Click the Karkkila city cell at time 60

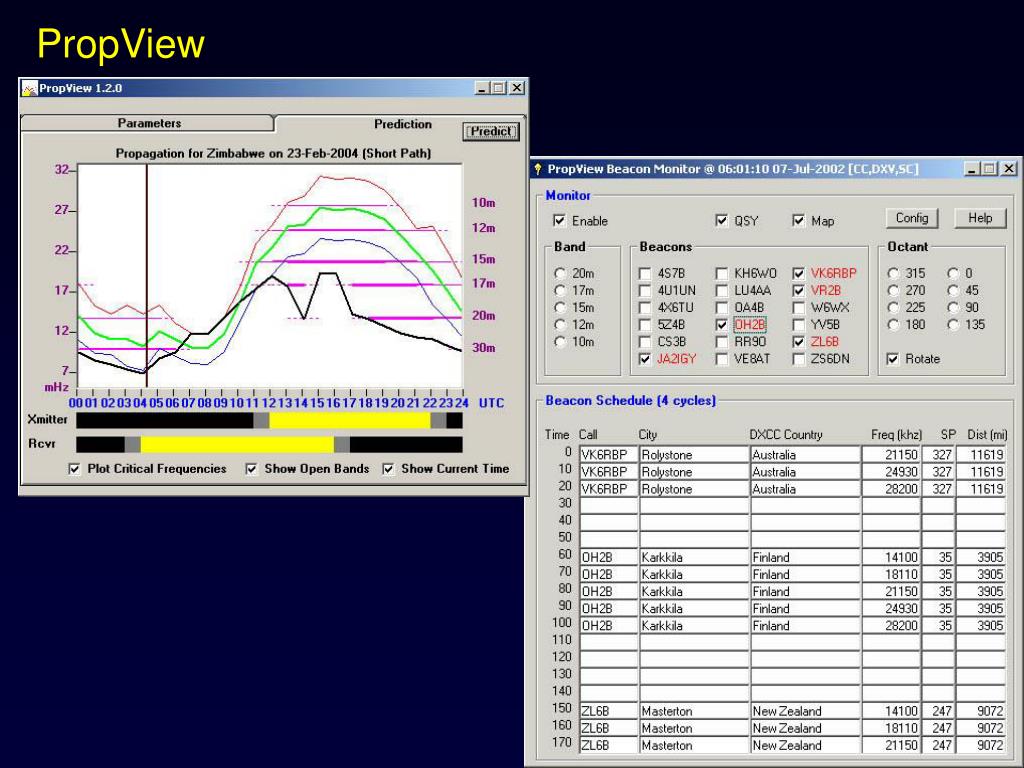(694, 557)
